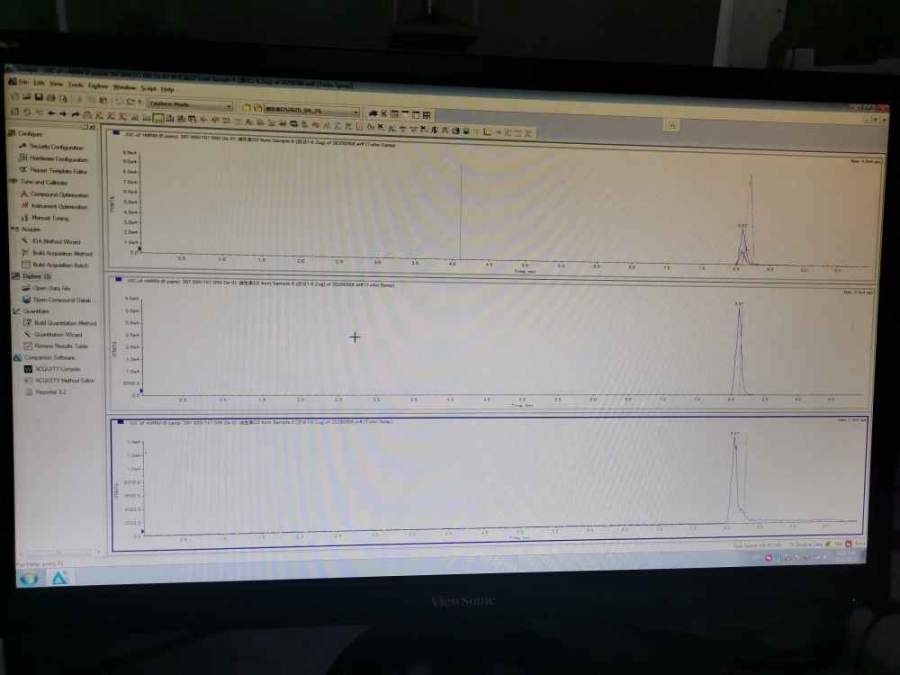The width and height of the screenshot is (900, 675).
Task: Click Build Acquisition Batch
Action: 60,265
